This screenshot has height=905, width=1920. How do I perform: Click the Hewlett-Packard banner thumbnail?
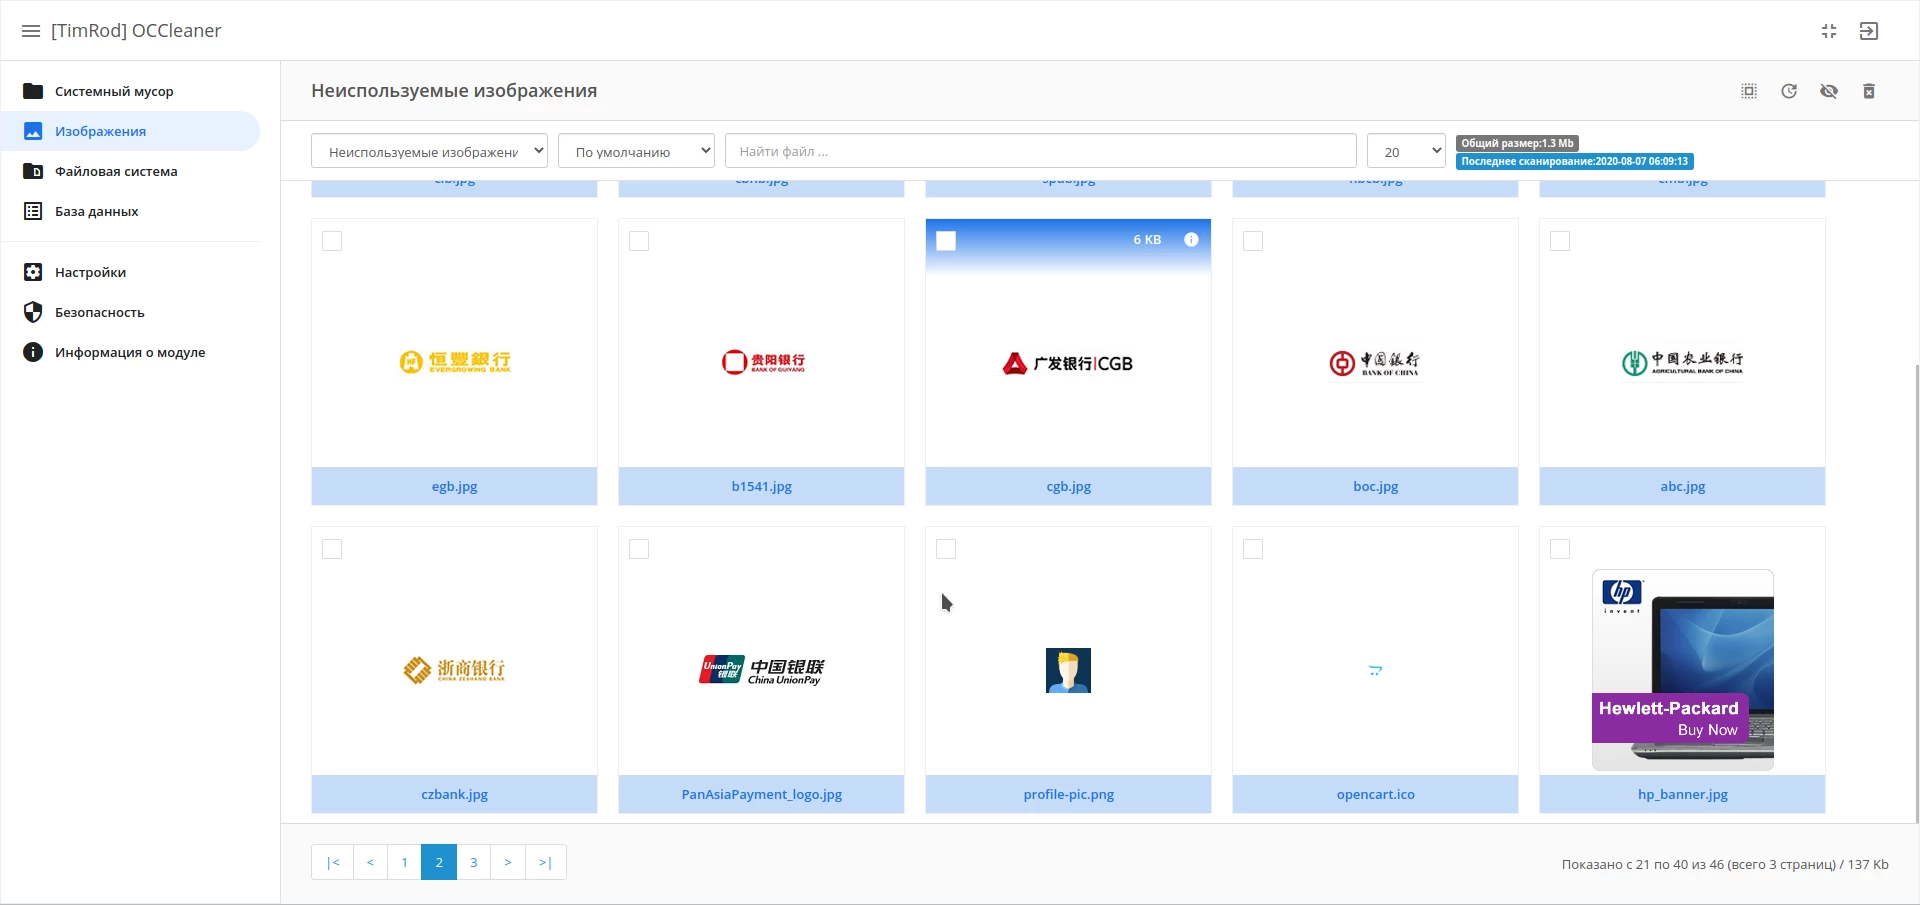1682,670
